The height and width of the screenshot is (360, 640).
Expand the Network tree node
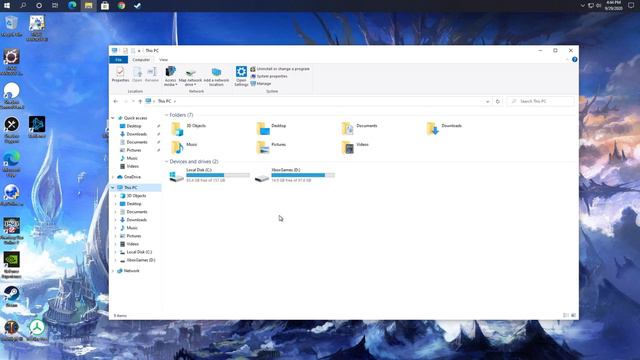(113, 271)
